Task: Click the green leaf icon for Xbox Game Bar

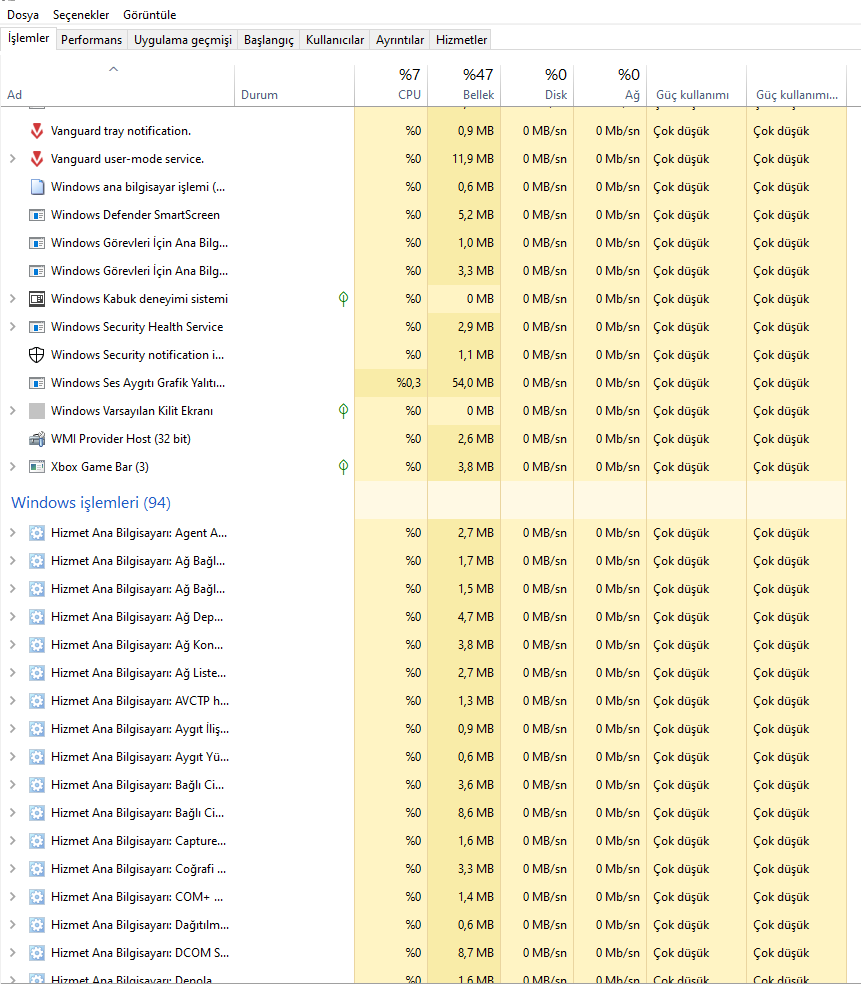Action: [343, 467]
